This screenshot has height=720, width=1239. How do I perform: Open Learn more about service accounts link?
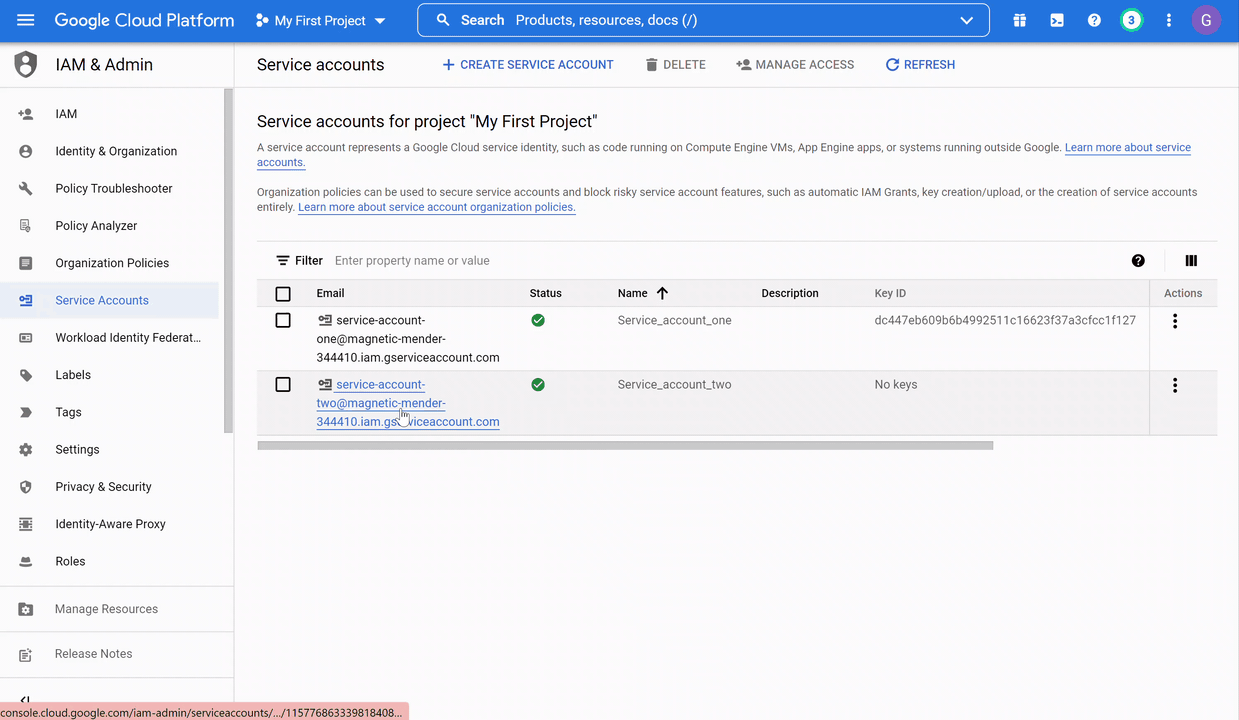1128,147
